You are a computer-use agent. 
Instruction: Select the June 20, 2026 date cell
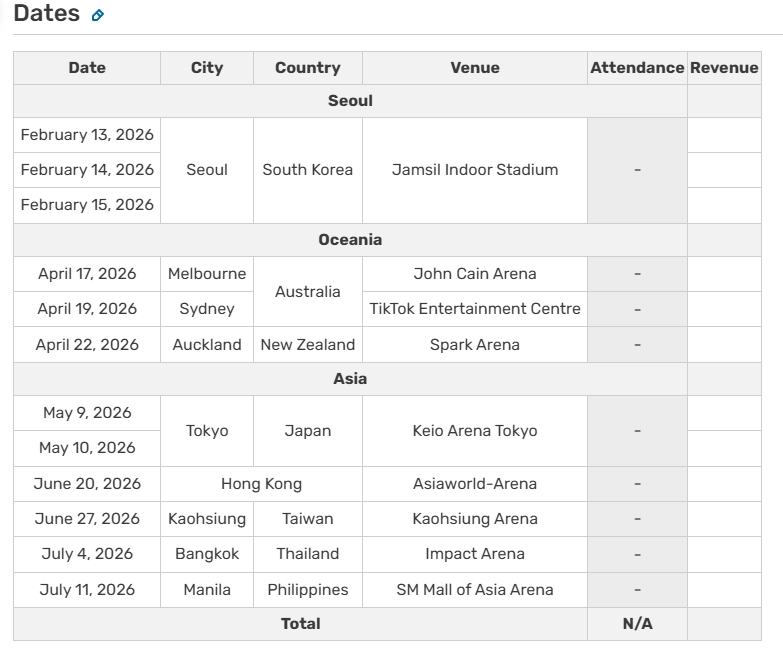tap(87, 484)
